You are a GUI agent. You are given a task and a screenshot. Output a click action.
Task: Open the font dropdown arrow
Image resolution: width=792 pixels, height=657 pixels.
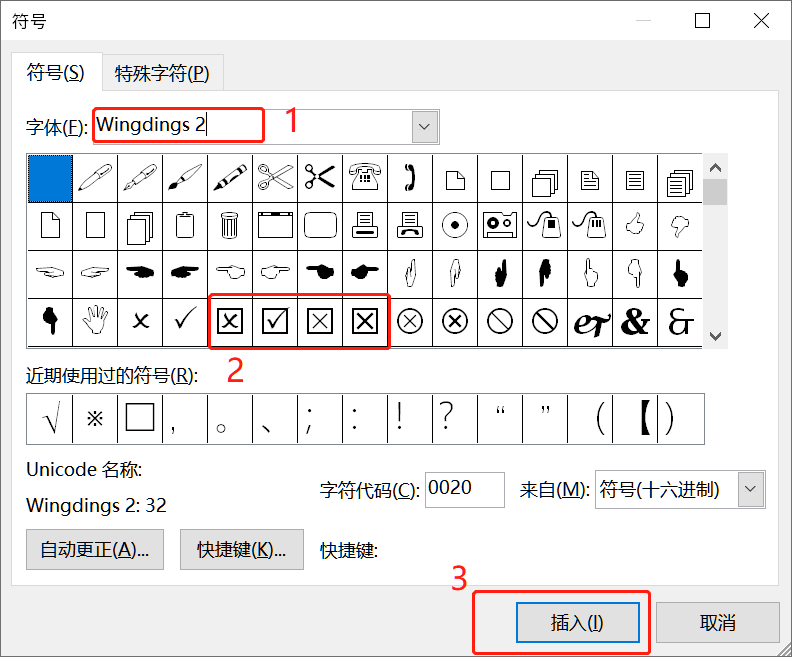coord(424,127)
